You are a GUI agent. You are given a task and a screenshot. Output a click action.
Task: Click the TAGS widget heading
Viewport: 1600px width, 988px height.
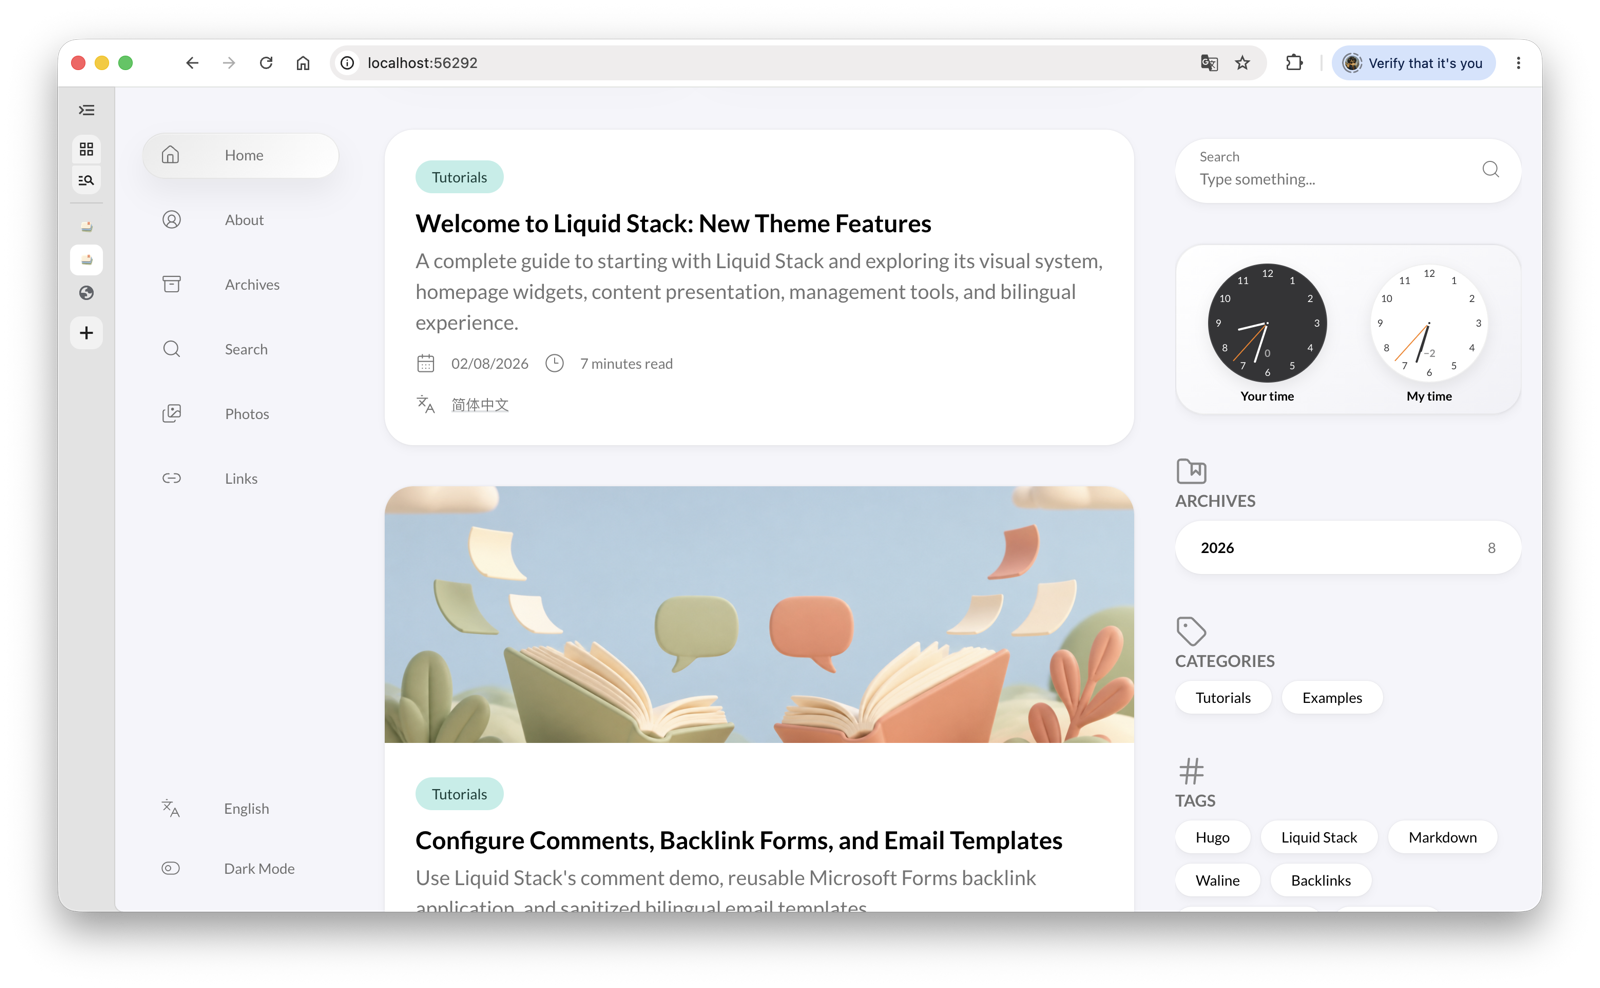click(1195, 801)
